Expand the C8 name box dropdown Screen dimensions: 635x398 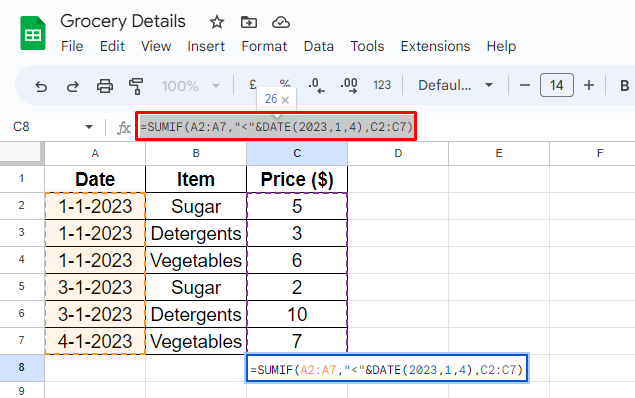[x=89, y=127]
